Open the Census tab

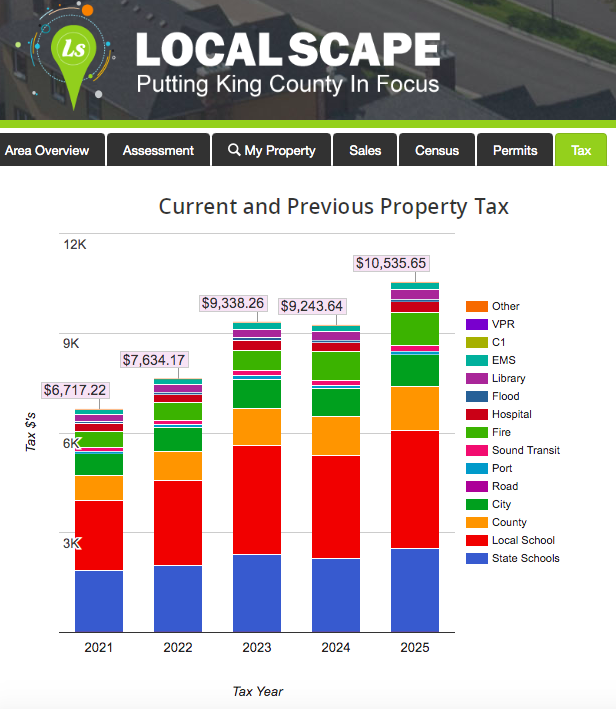(437, 150)
